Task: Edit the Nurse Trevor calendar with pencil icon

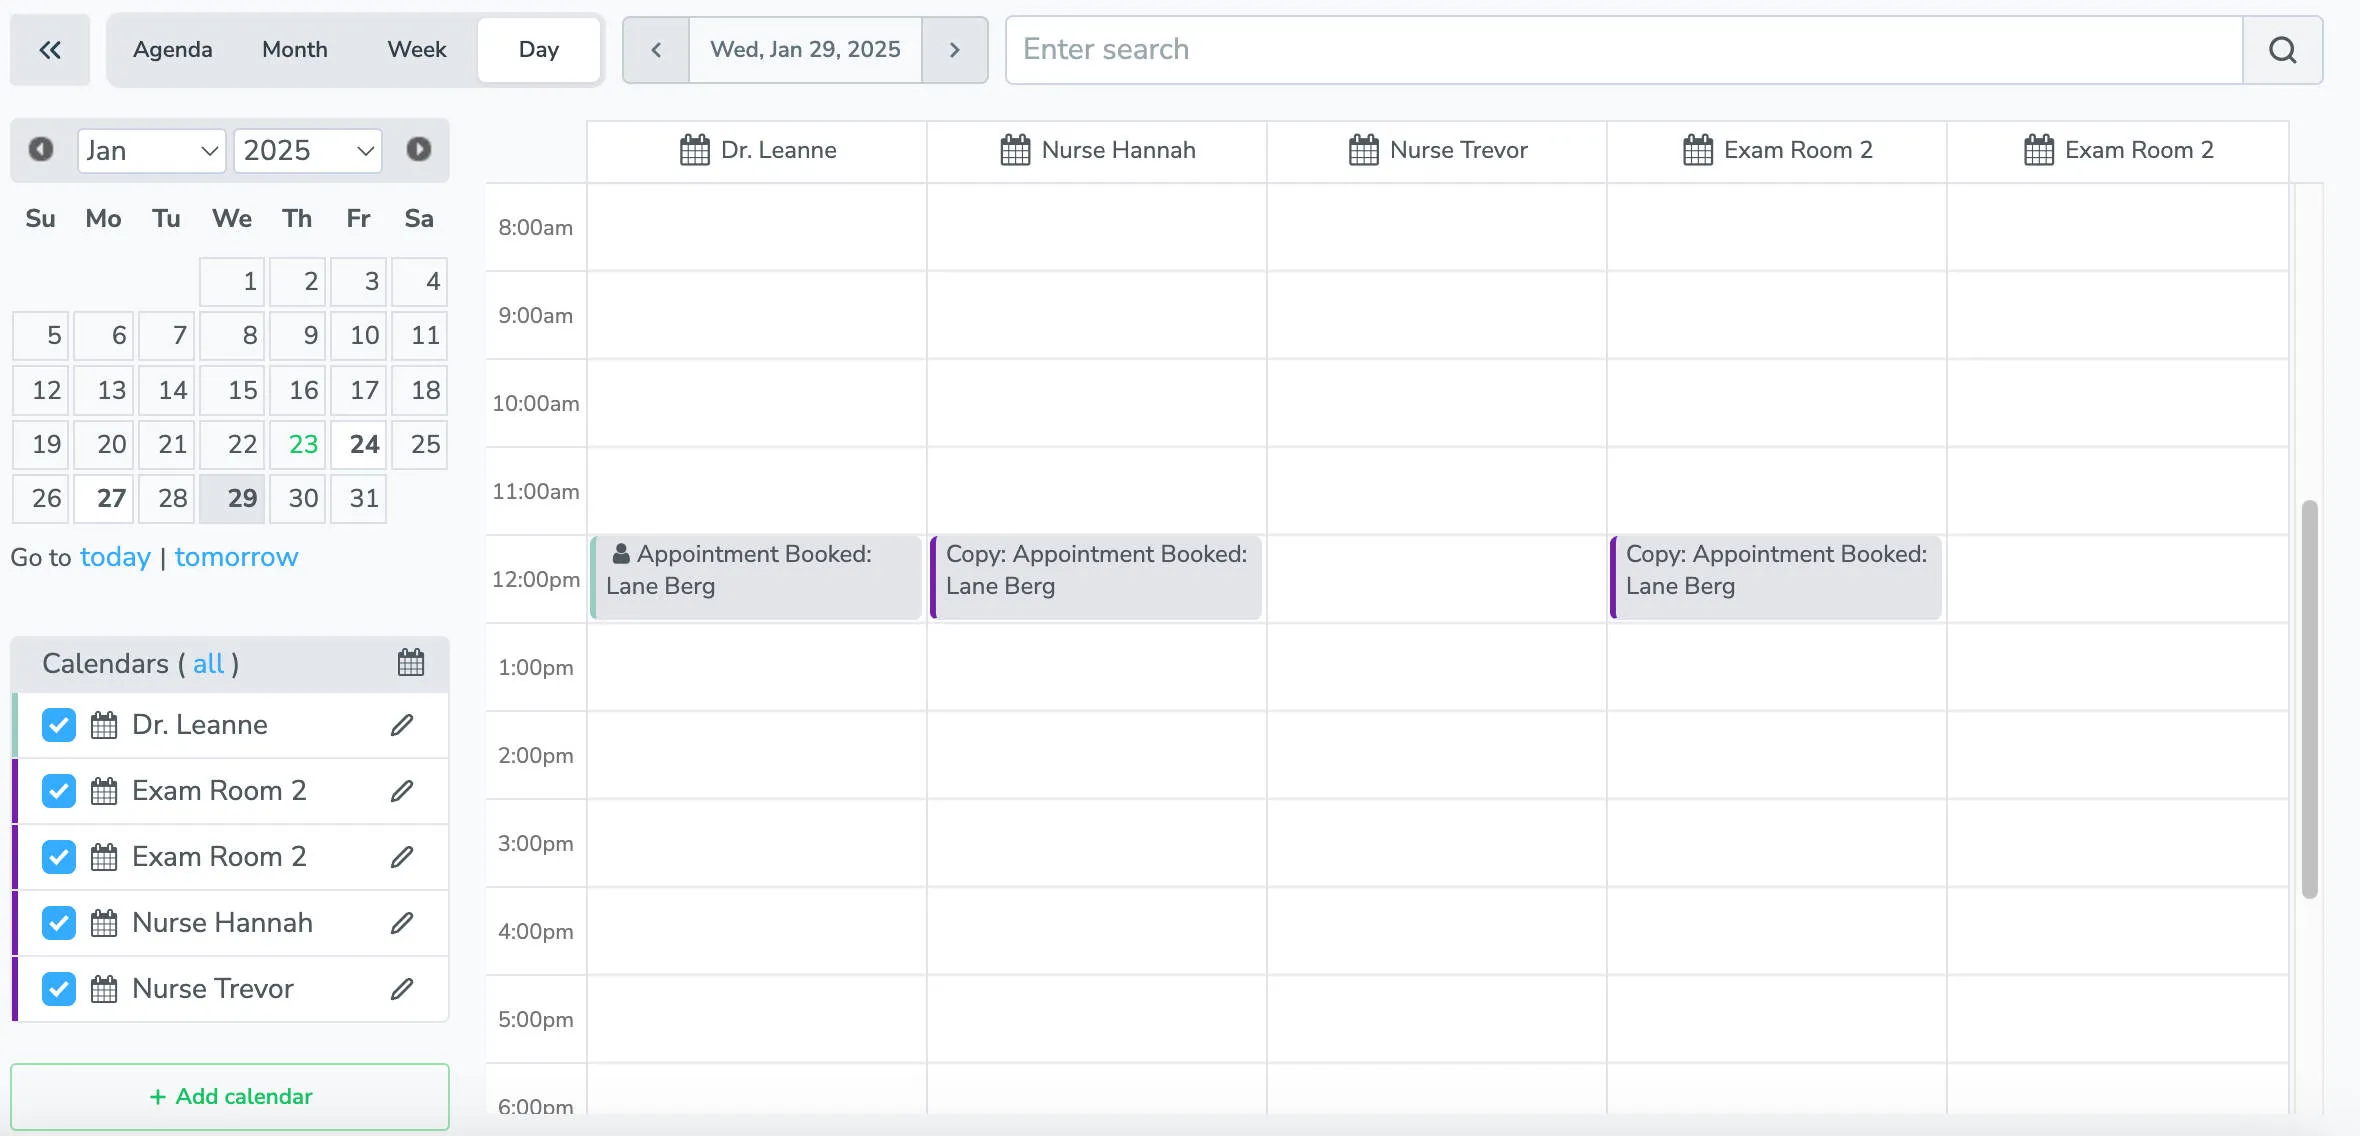Action: click(x=401, y=988)
